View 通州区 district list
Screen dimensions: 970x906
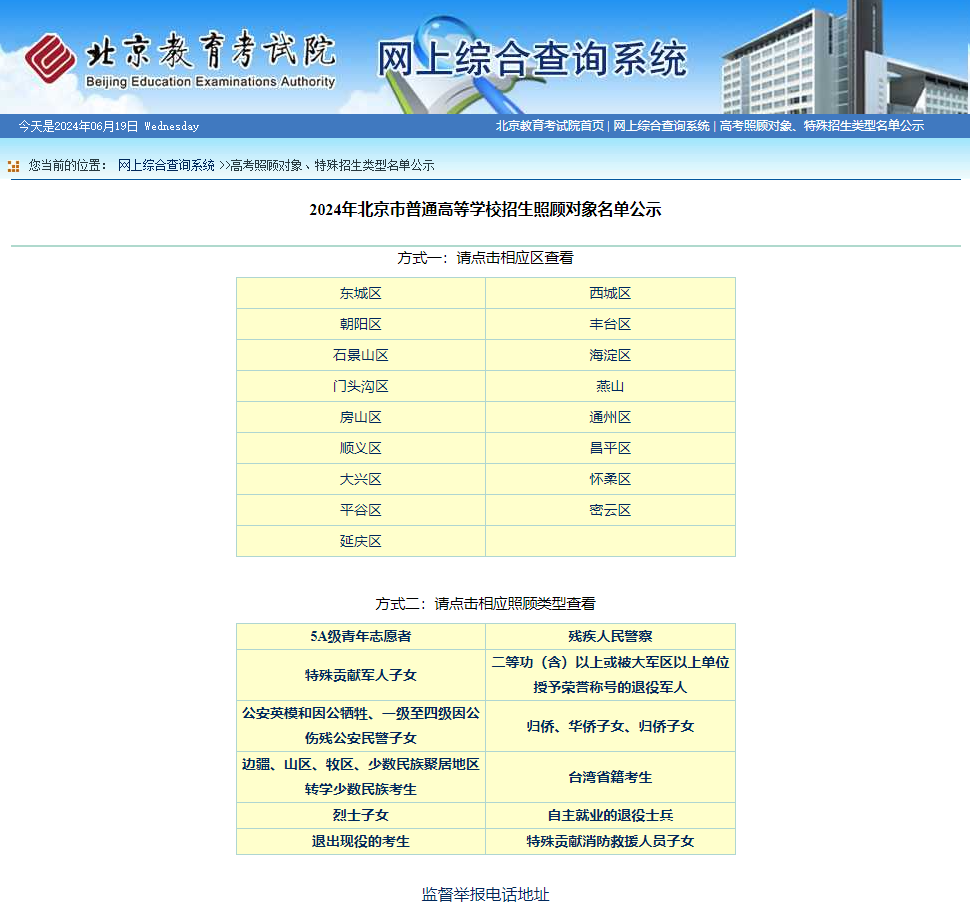pos(610,417)
